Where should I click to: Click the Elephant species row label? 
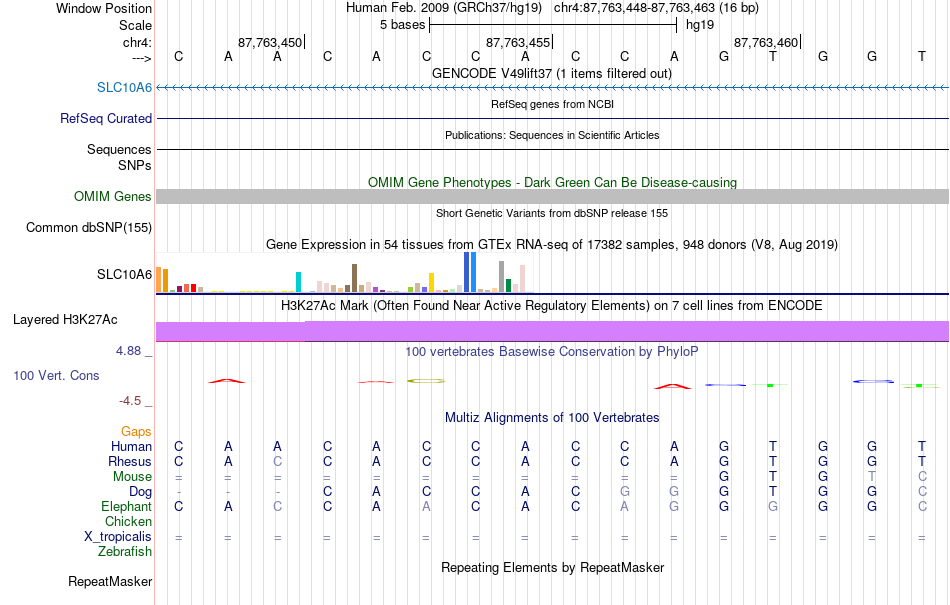126,506
